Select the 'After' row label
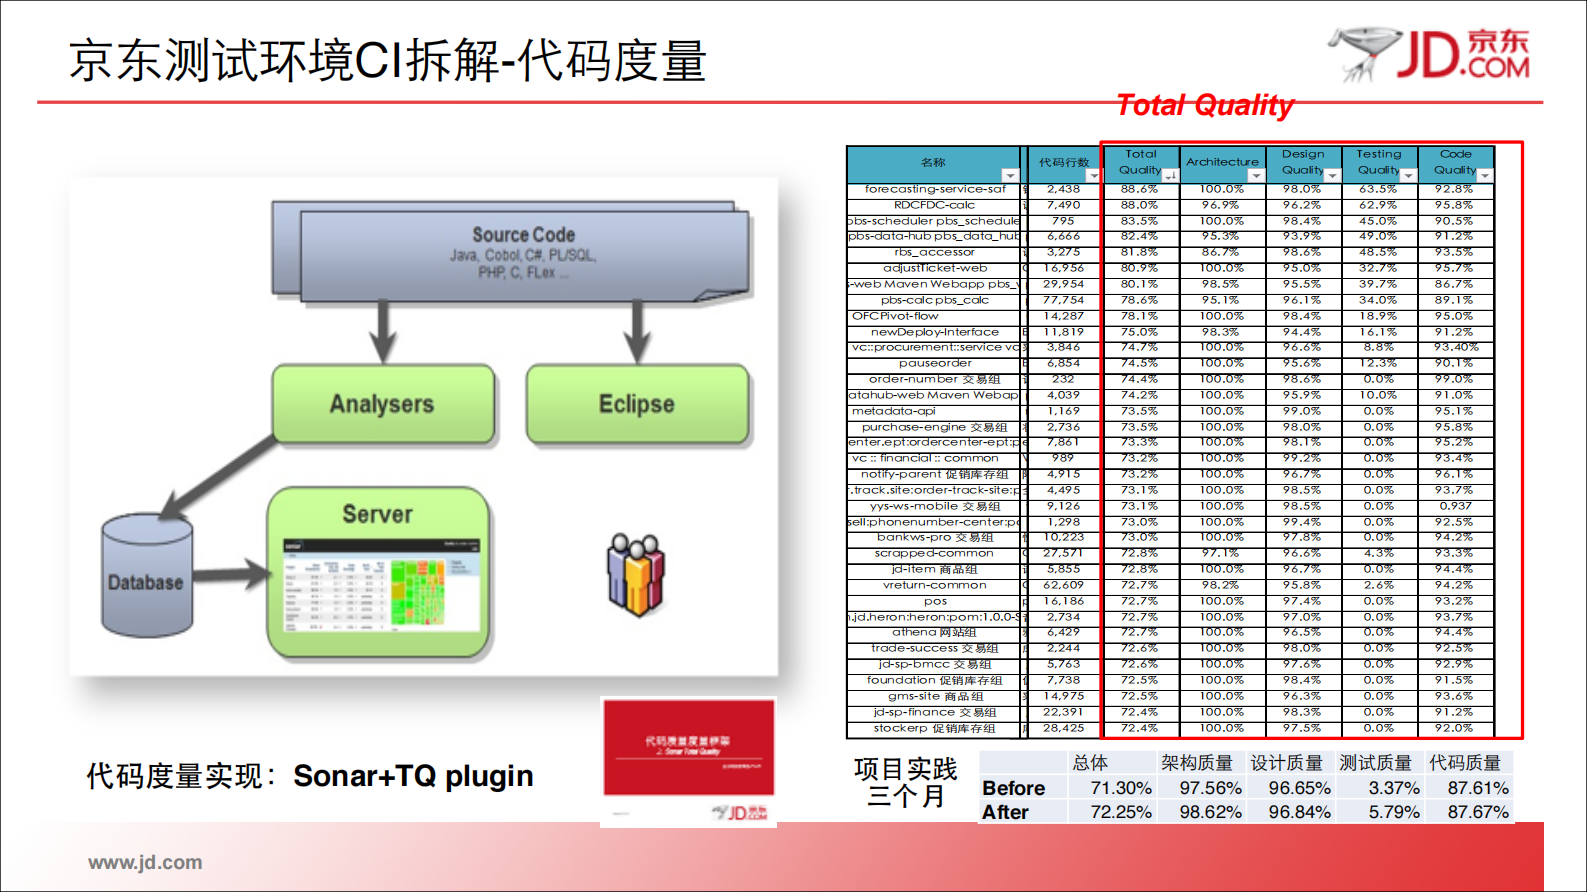Viewport: 1587px width, 892px height. point(1005,812)
